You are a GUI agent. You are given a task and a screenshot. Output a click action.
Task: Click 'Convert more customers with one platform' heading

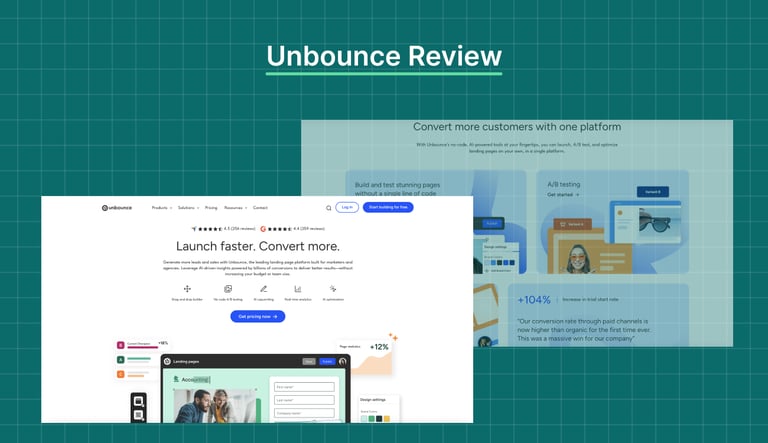pos(517,127)
